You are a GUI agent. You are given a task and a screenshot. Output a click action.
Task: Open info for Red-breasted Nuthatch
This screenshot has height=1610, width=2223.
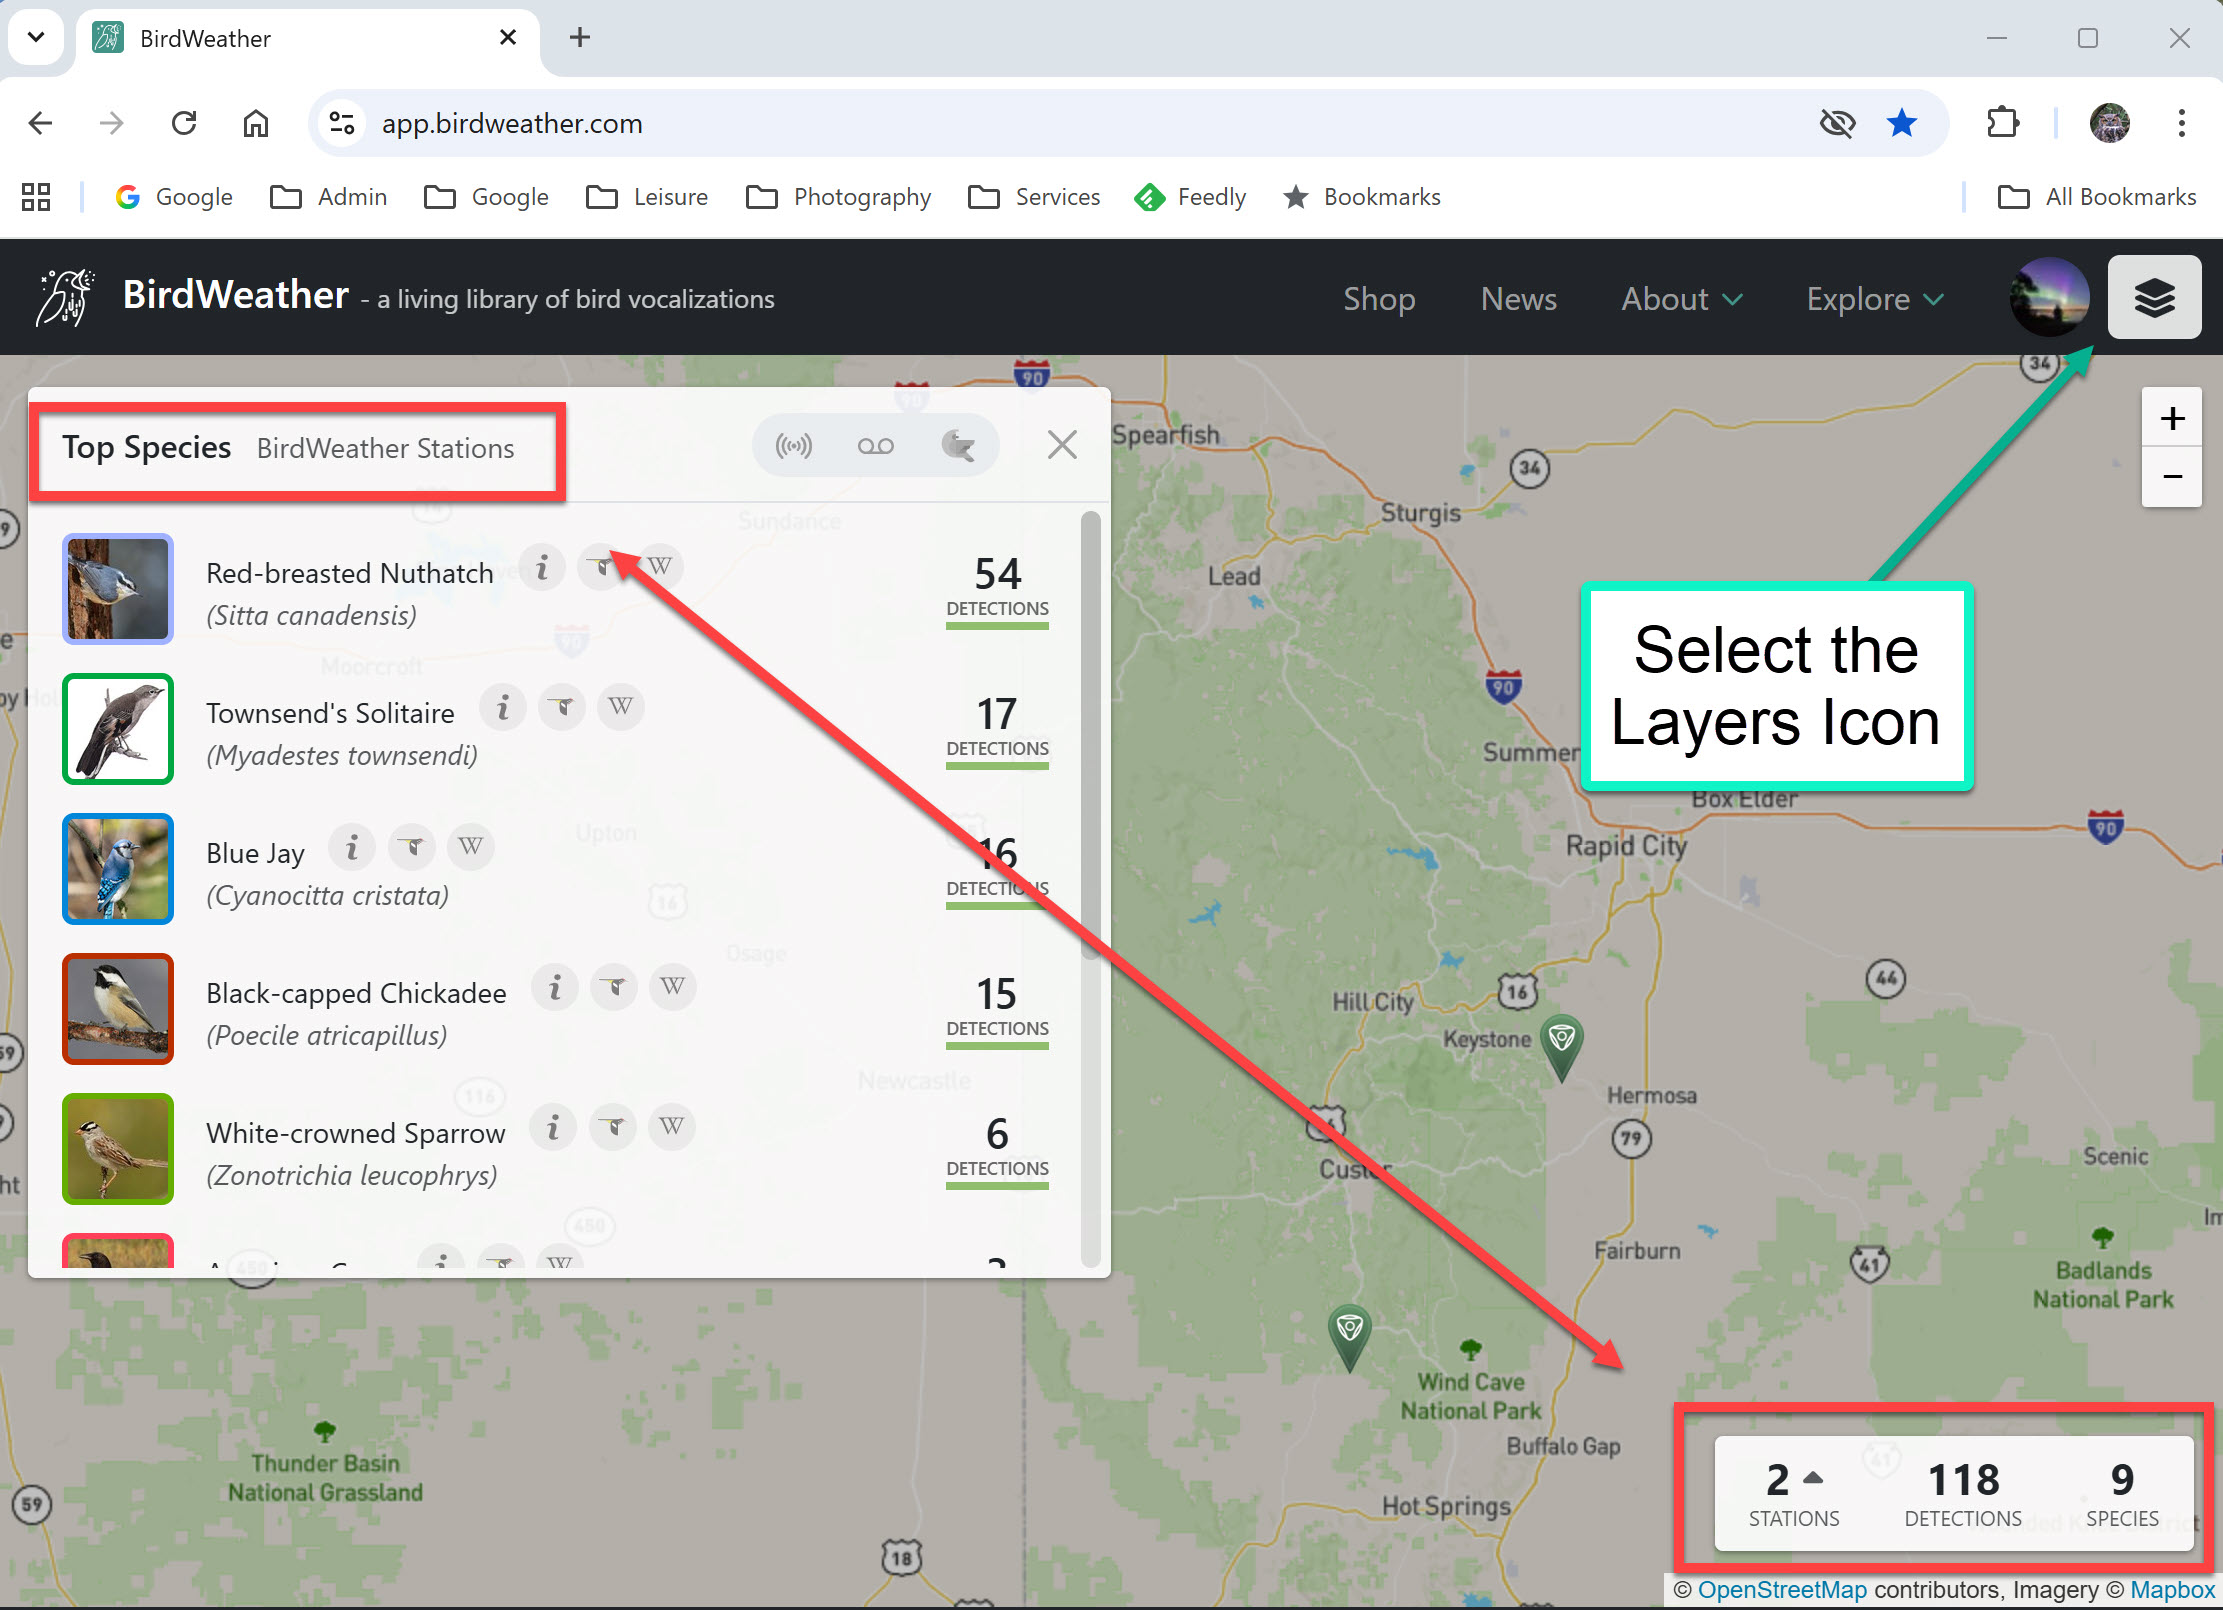[542, 568]
